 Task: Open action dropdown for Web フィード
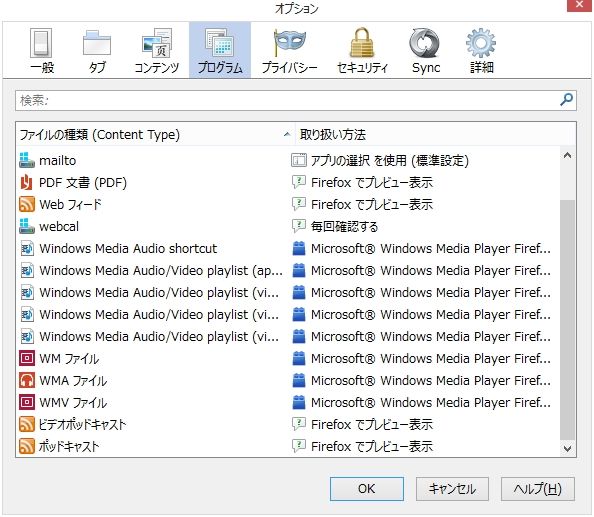424,205
